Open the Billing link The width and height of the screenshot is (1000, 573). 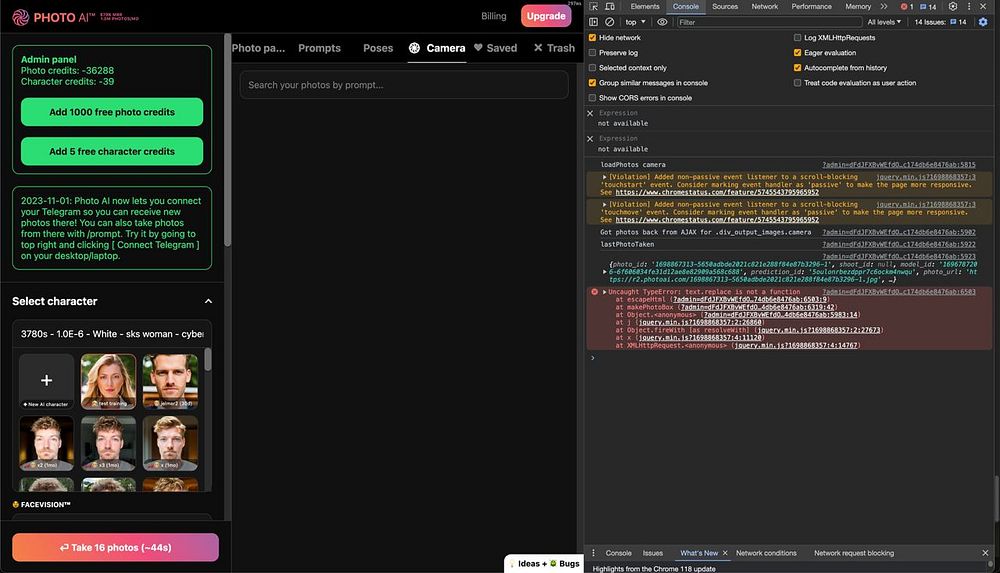point(494,16)
